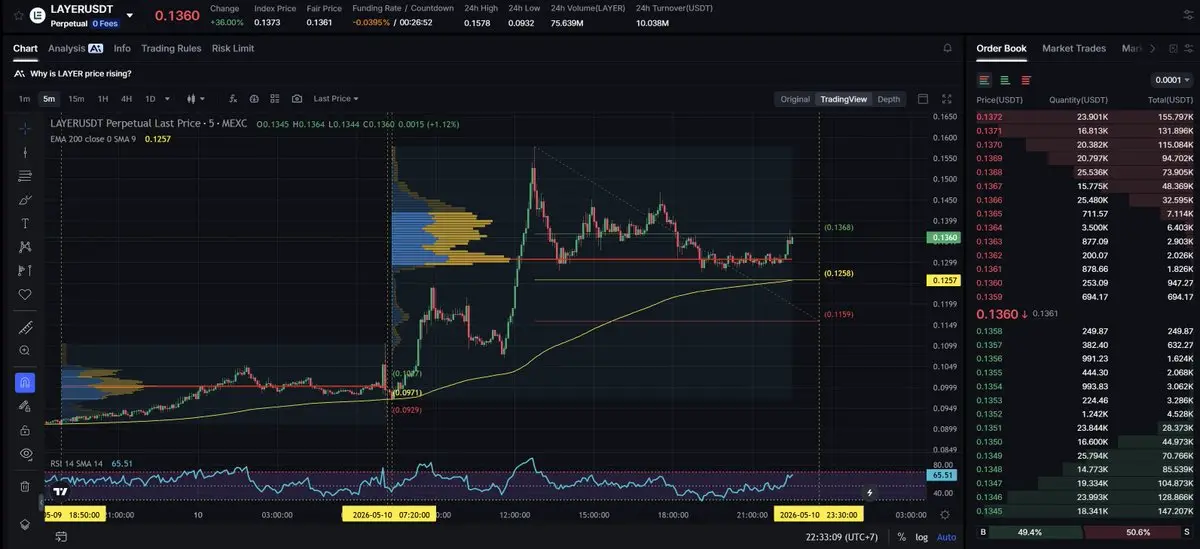Open the heart icons tool
Screen dimensions: 1200x549
25,295
